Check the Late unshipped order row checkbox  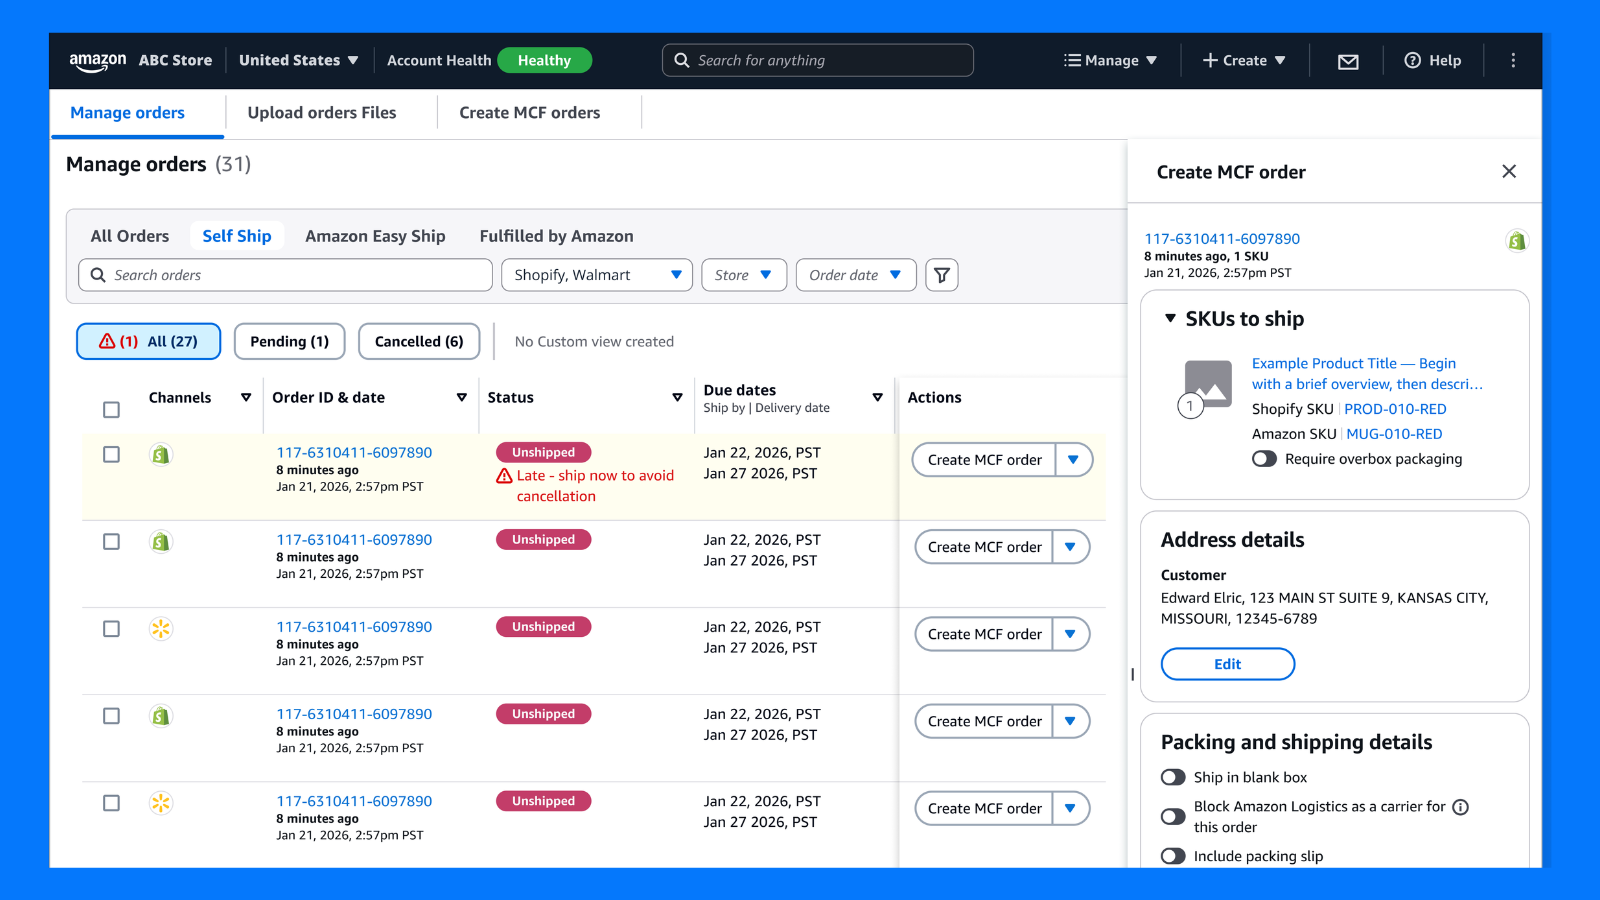click(111, 455)
